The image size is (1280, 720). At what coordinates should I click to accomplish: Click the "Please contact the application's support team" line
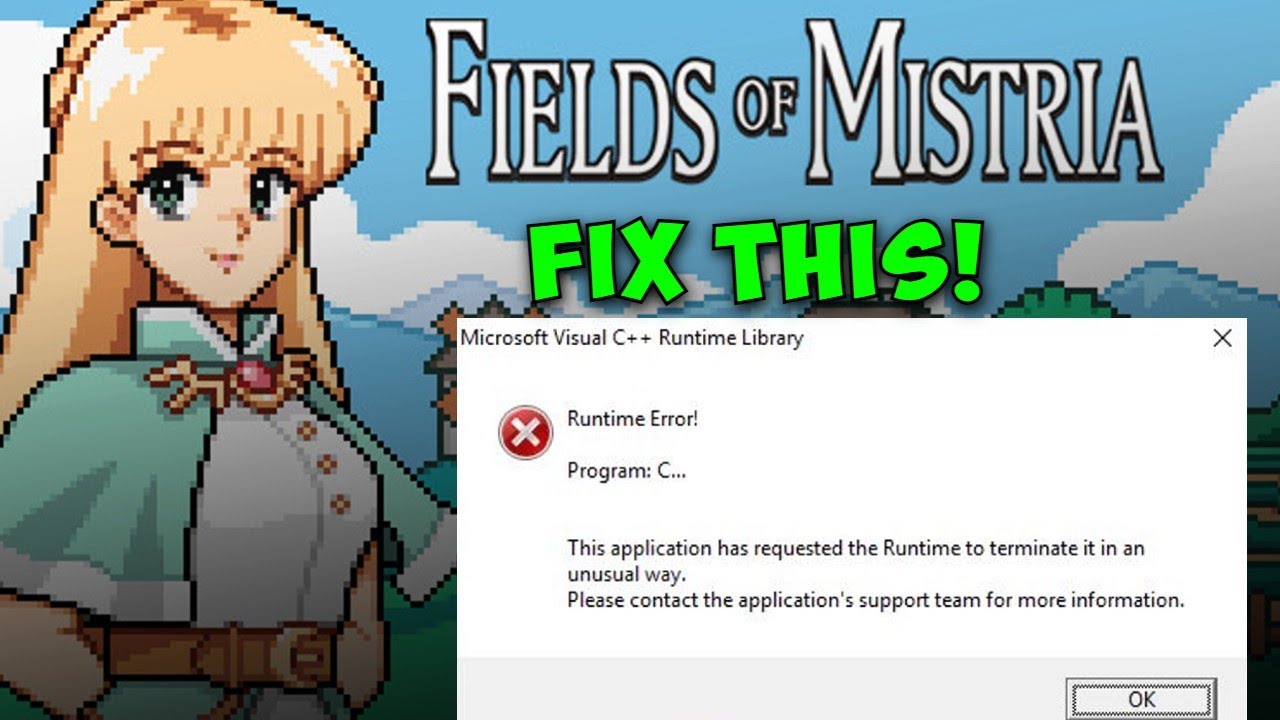pos(876,601)
